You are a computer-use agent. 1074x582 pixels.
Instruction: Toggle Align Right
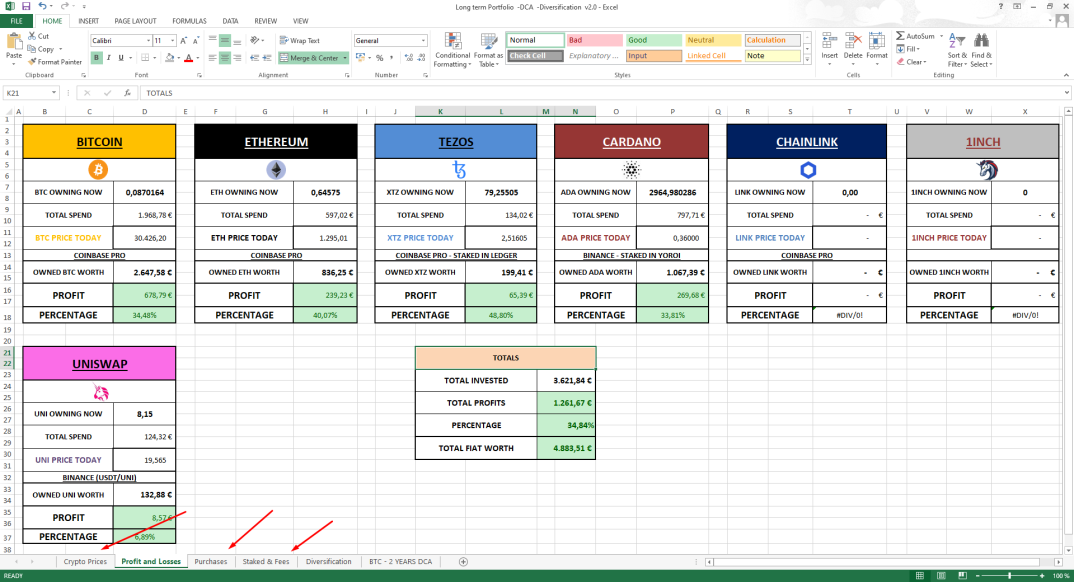(x=237, y=58)
